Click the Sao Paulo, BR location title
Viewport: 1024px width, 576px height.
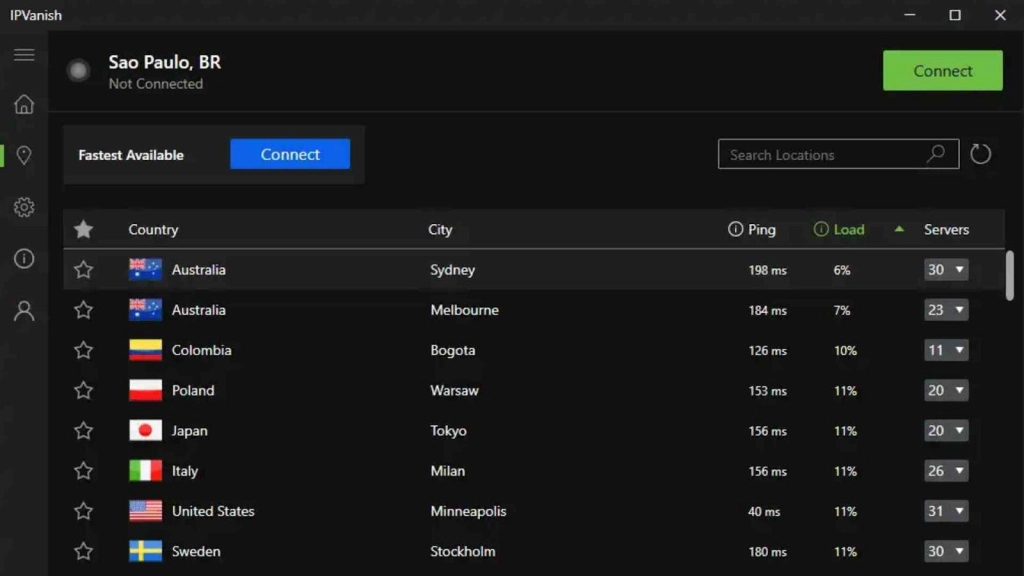(165, 62)
